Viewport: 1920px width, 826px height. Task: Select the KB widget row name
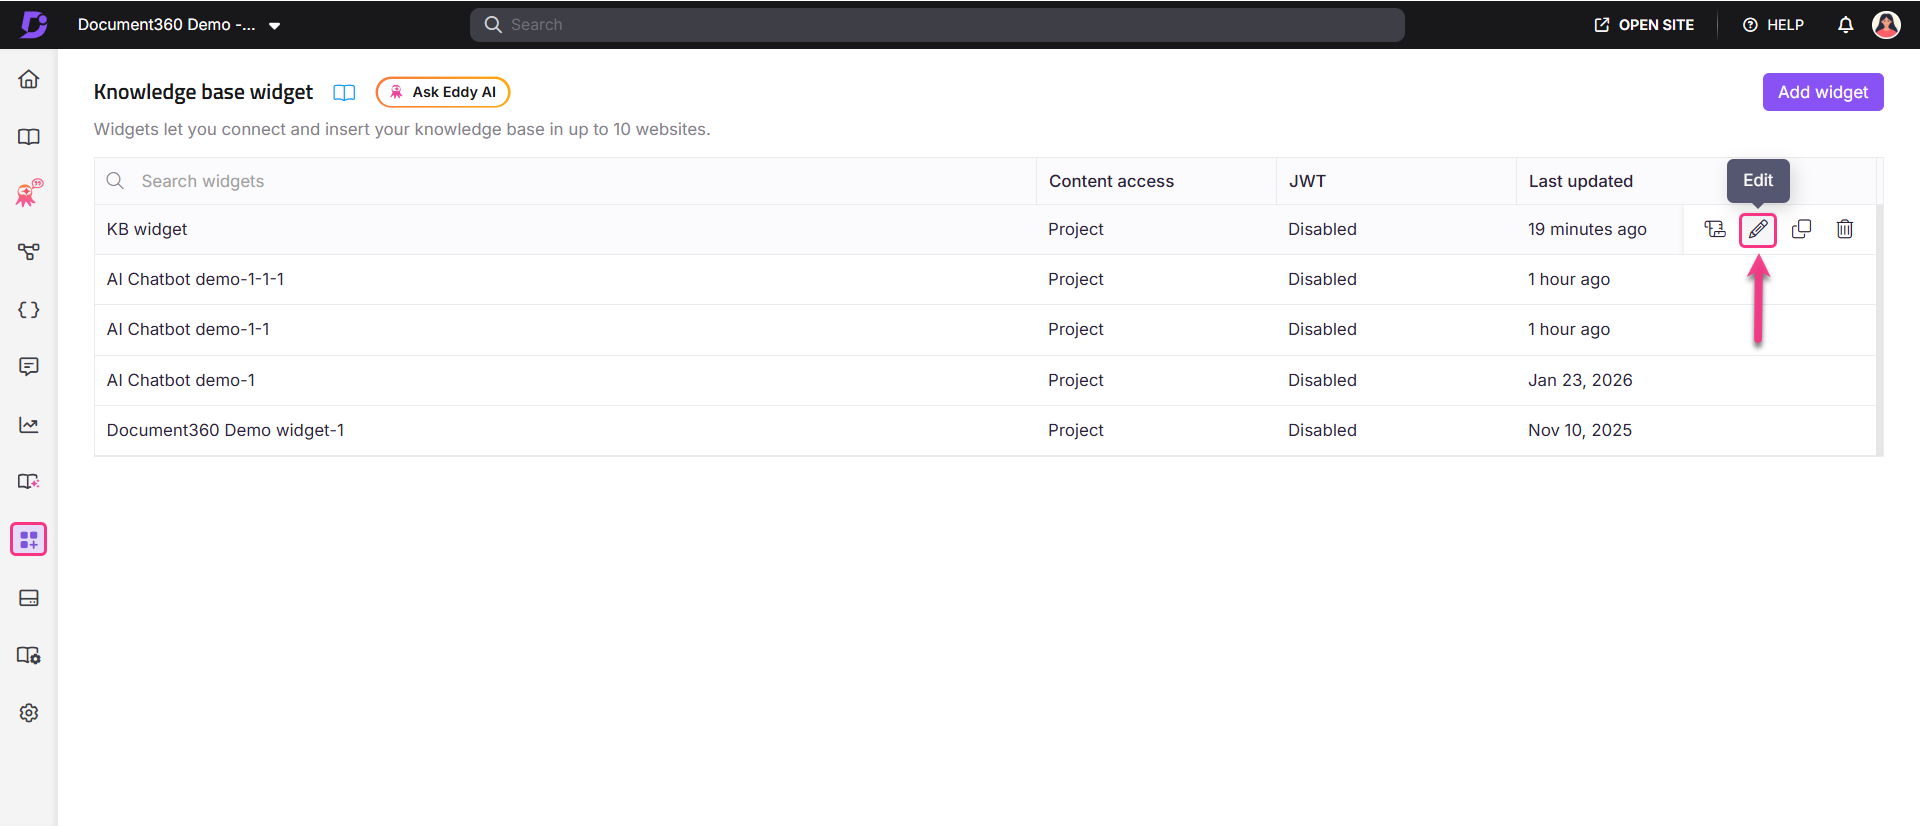pyautogui.click(x=147, y=229)
